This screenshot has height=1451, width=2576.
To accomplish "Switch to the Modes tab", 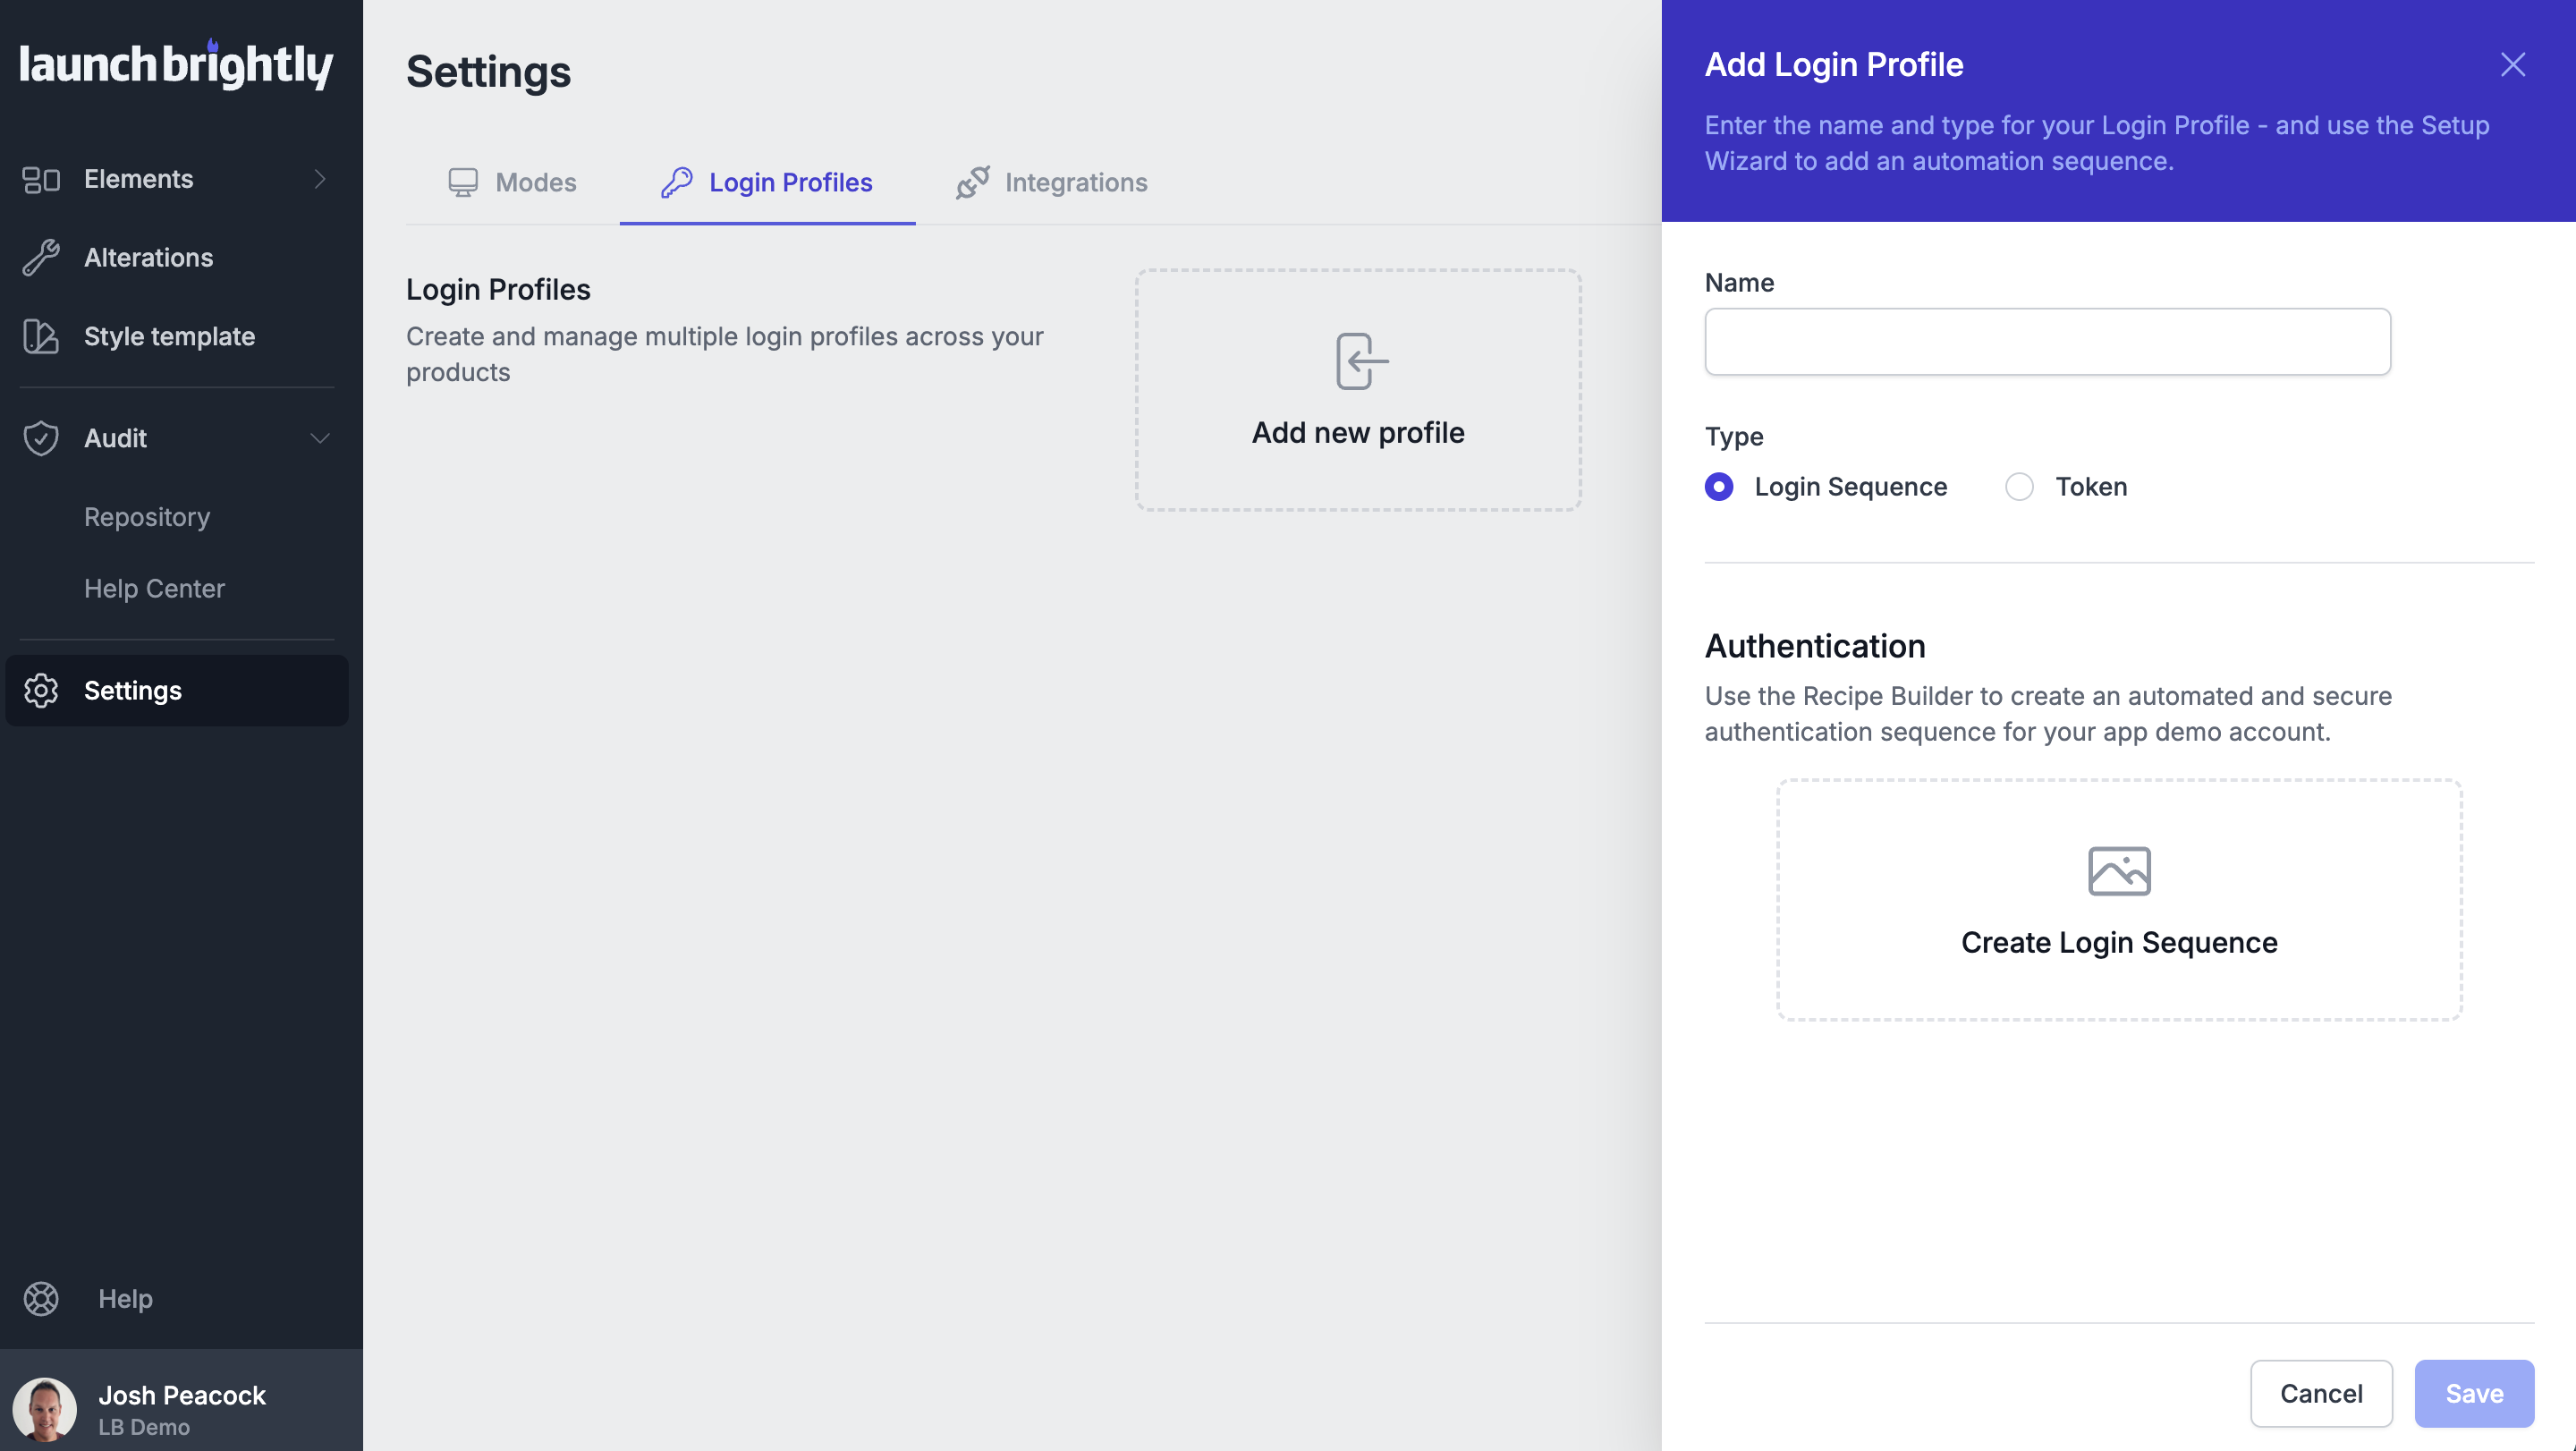I will click(x=512, y=182).
